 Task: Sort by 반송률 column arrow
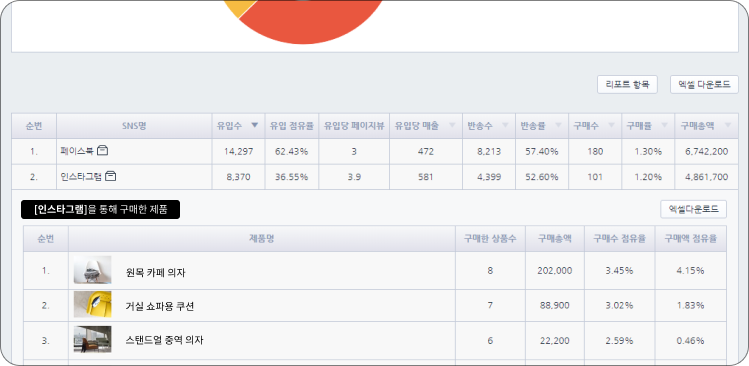point(558,125)
